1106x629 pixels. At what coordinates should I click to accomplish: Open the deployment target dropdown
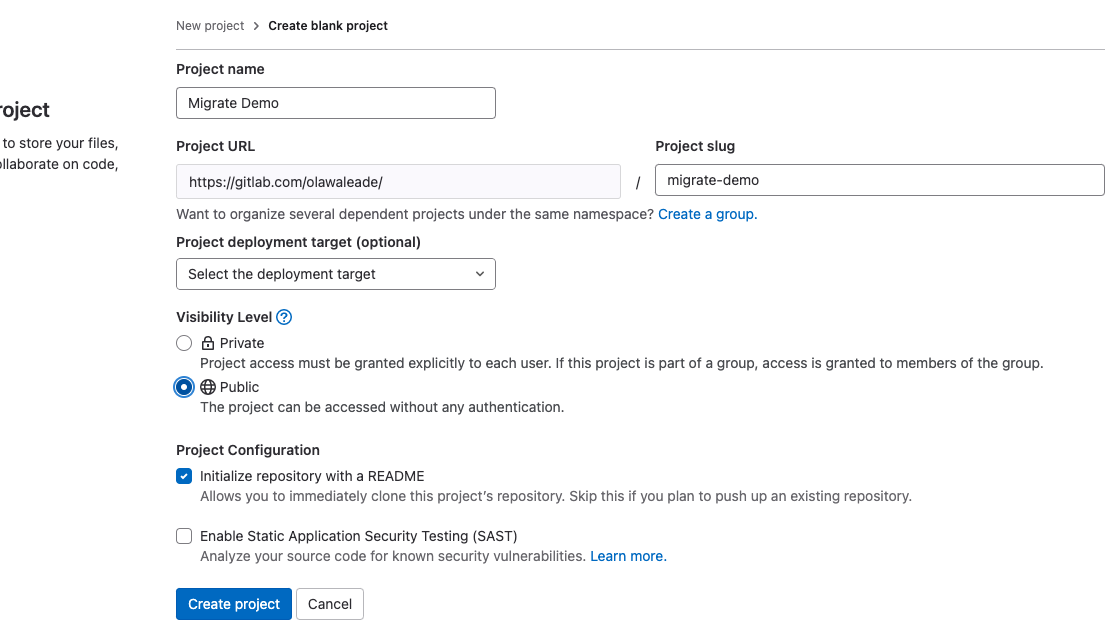click(x=335, y=274)
